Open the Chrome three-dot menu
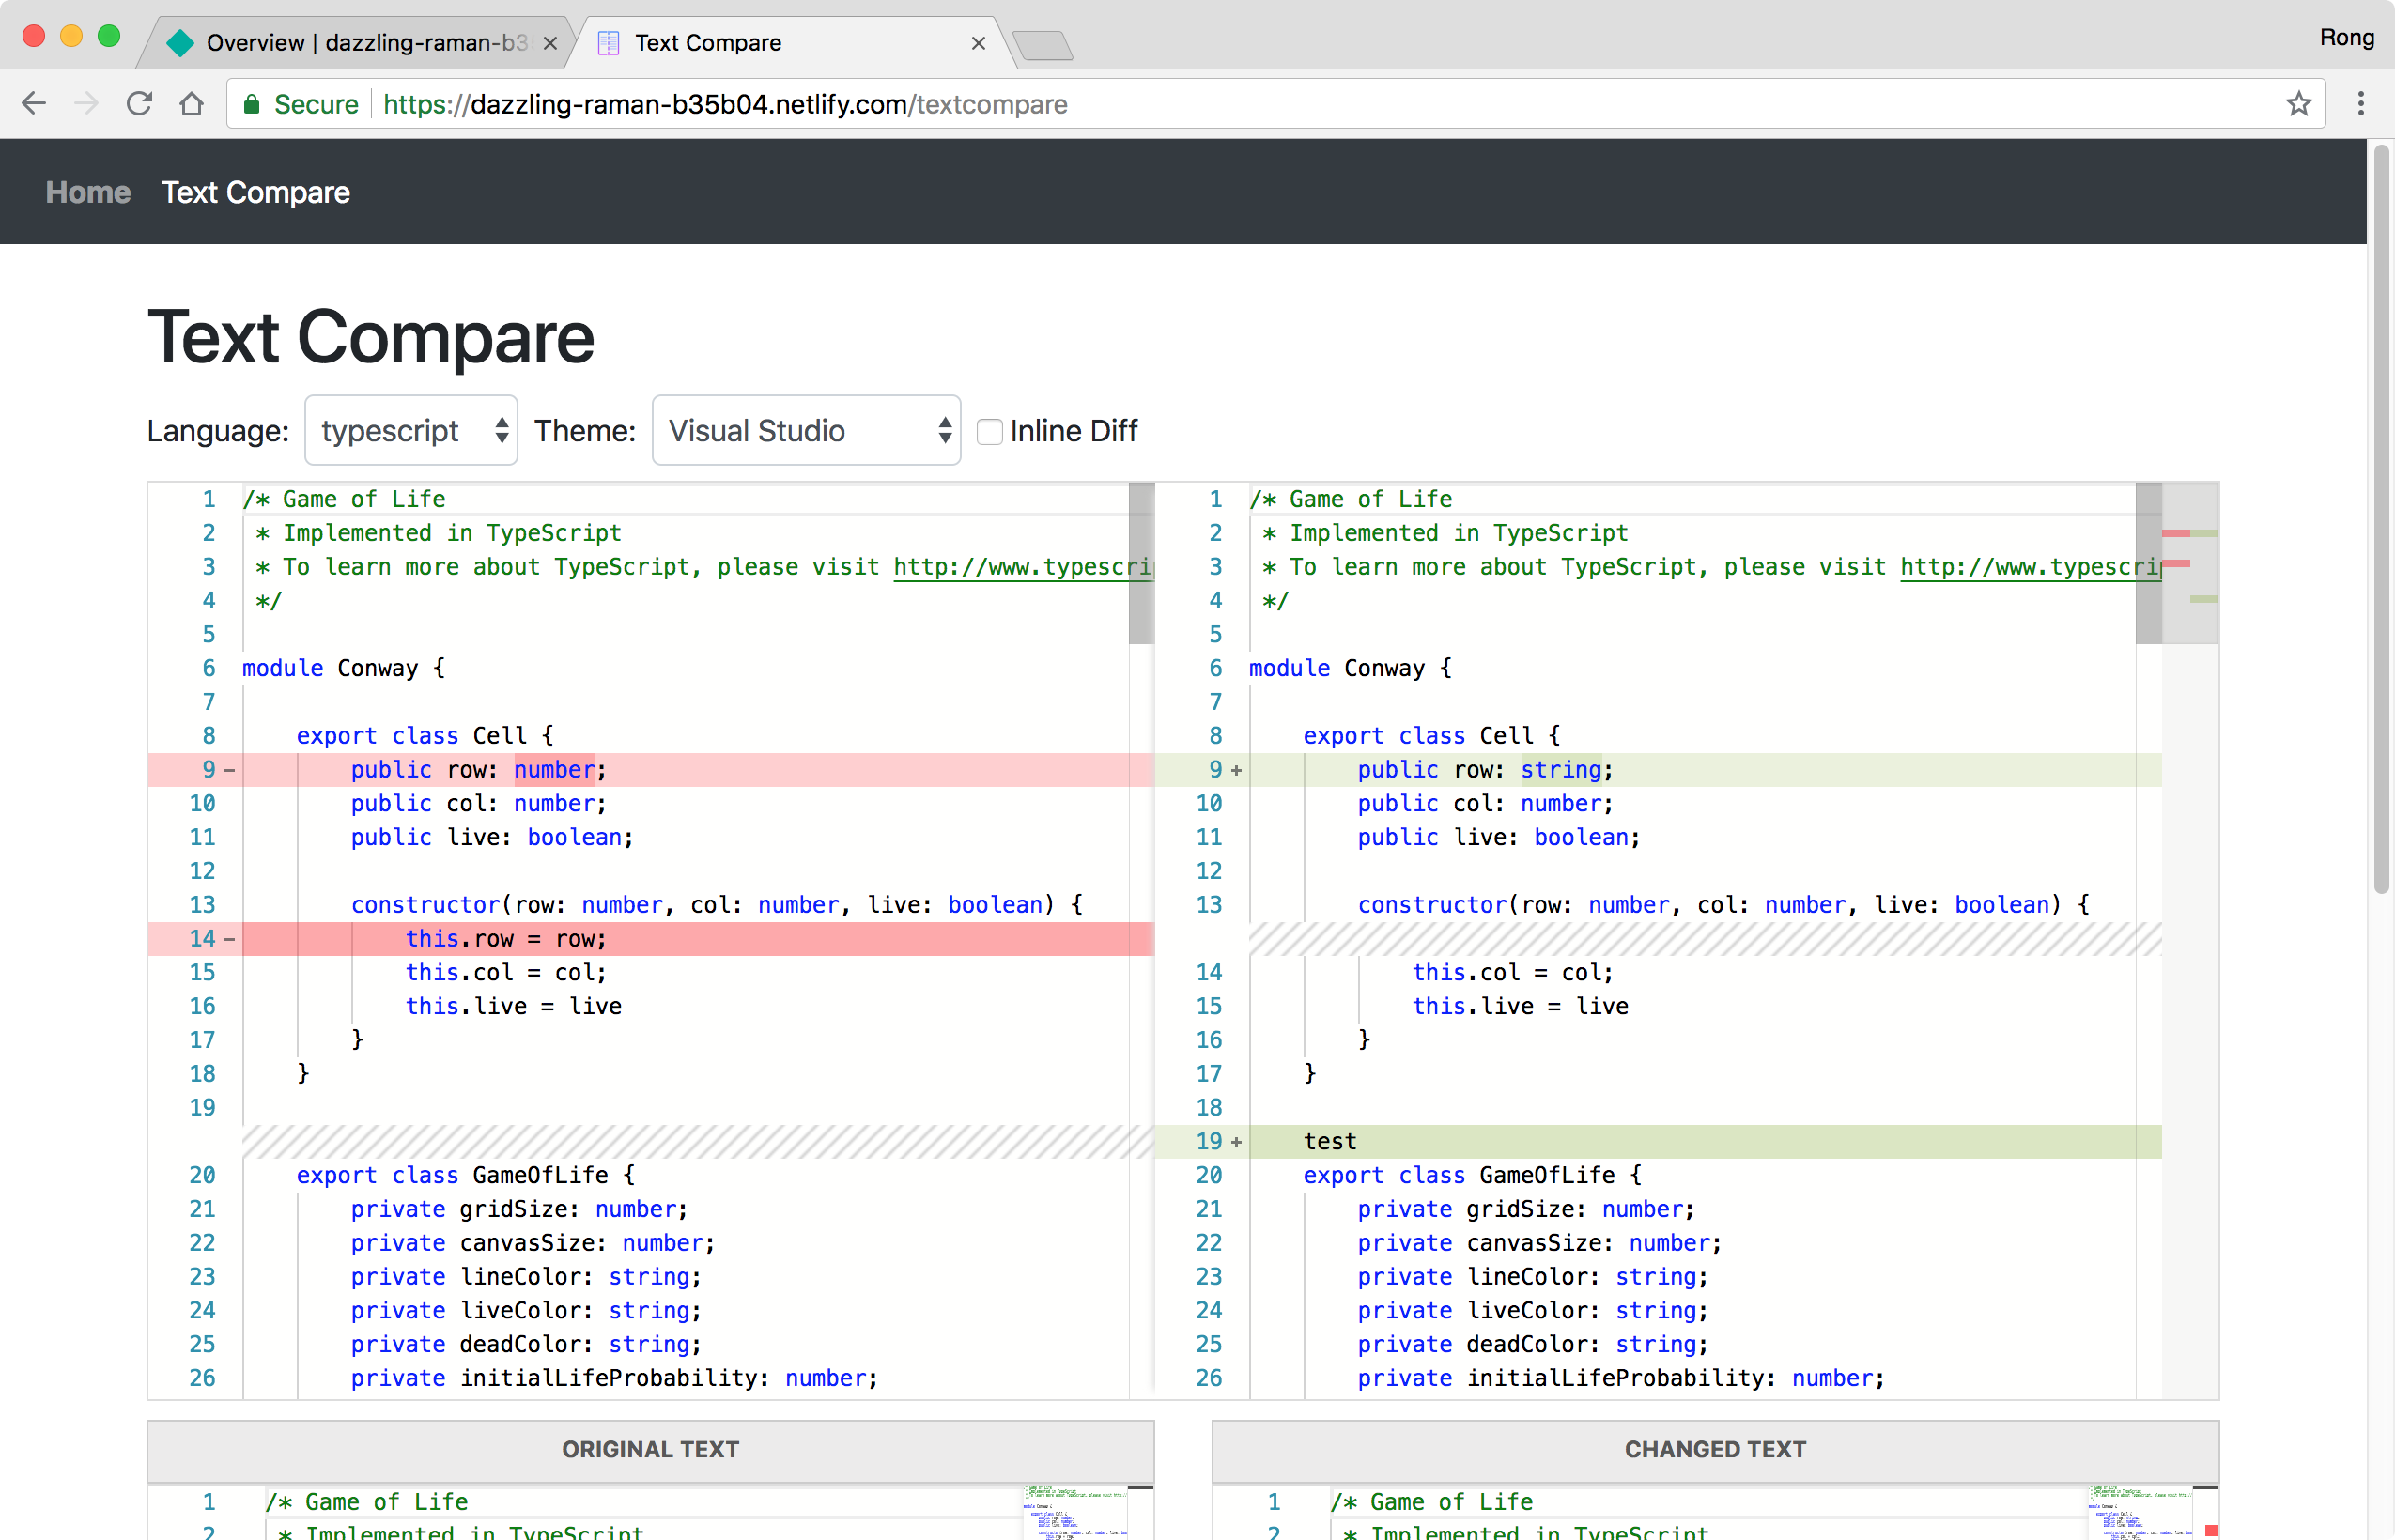The width and height of the screenshot is (2395, 1540). (x=2361, y=103)
